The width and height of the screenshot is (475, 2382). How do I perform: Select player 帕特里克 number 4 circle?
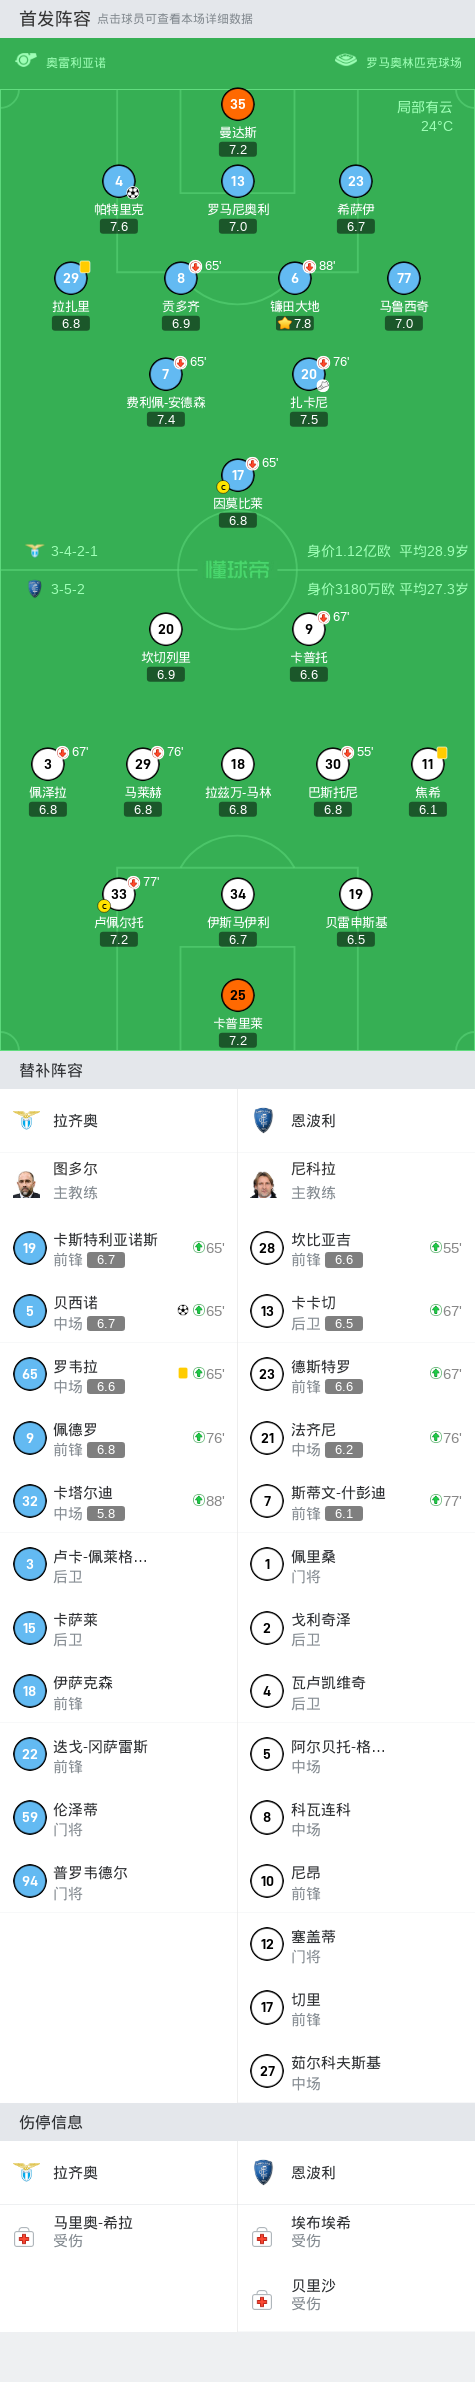pyautogui.click(x=119, y=181)
